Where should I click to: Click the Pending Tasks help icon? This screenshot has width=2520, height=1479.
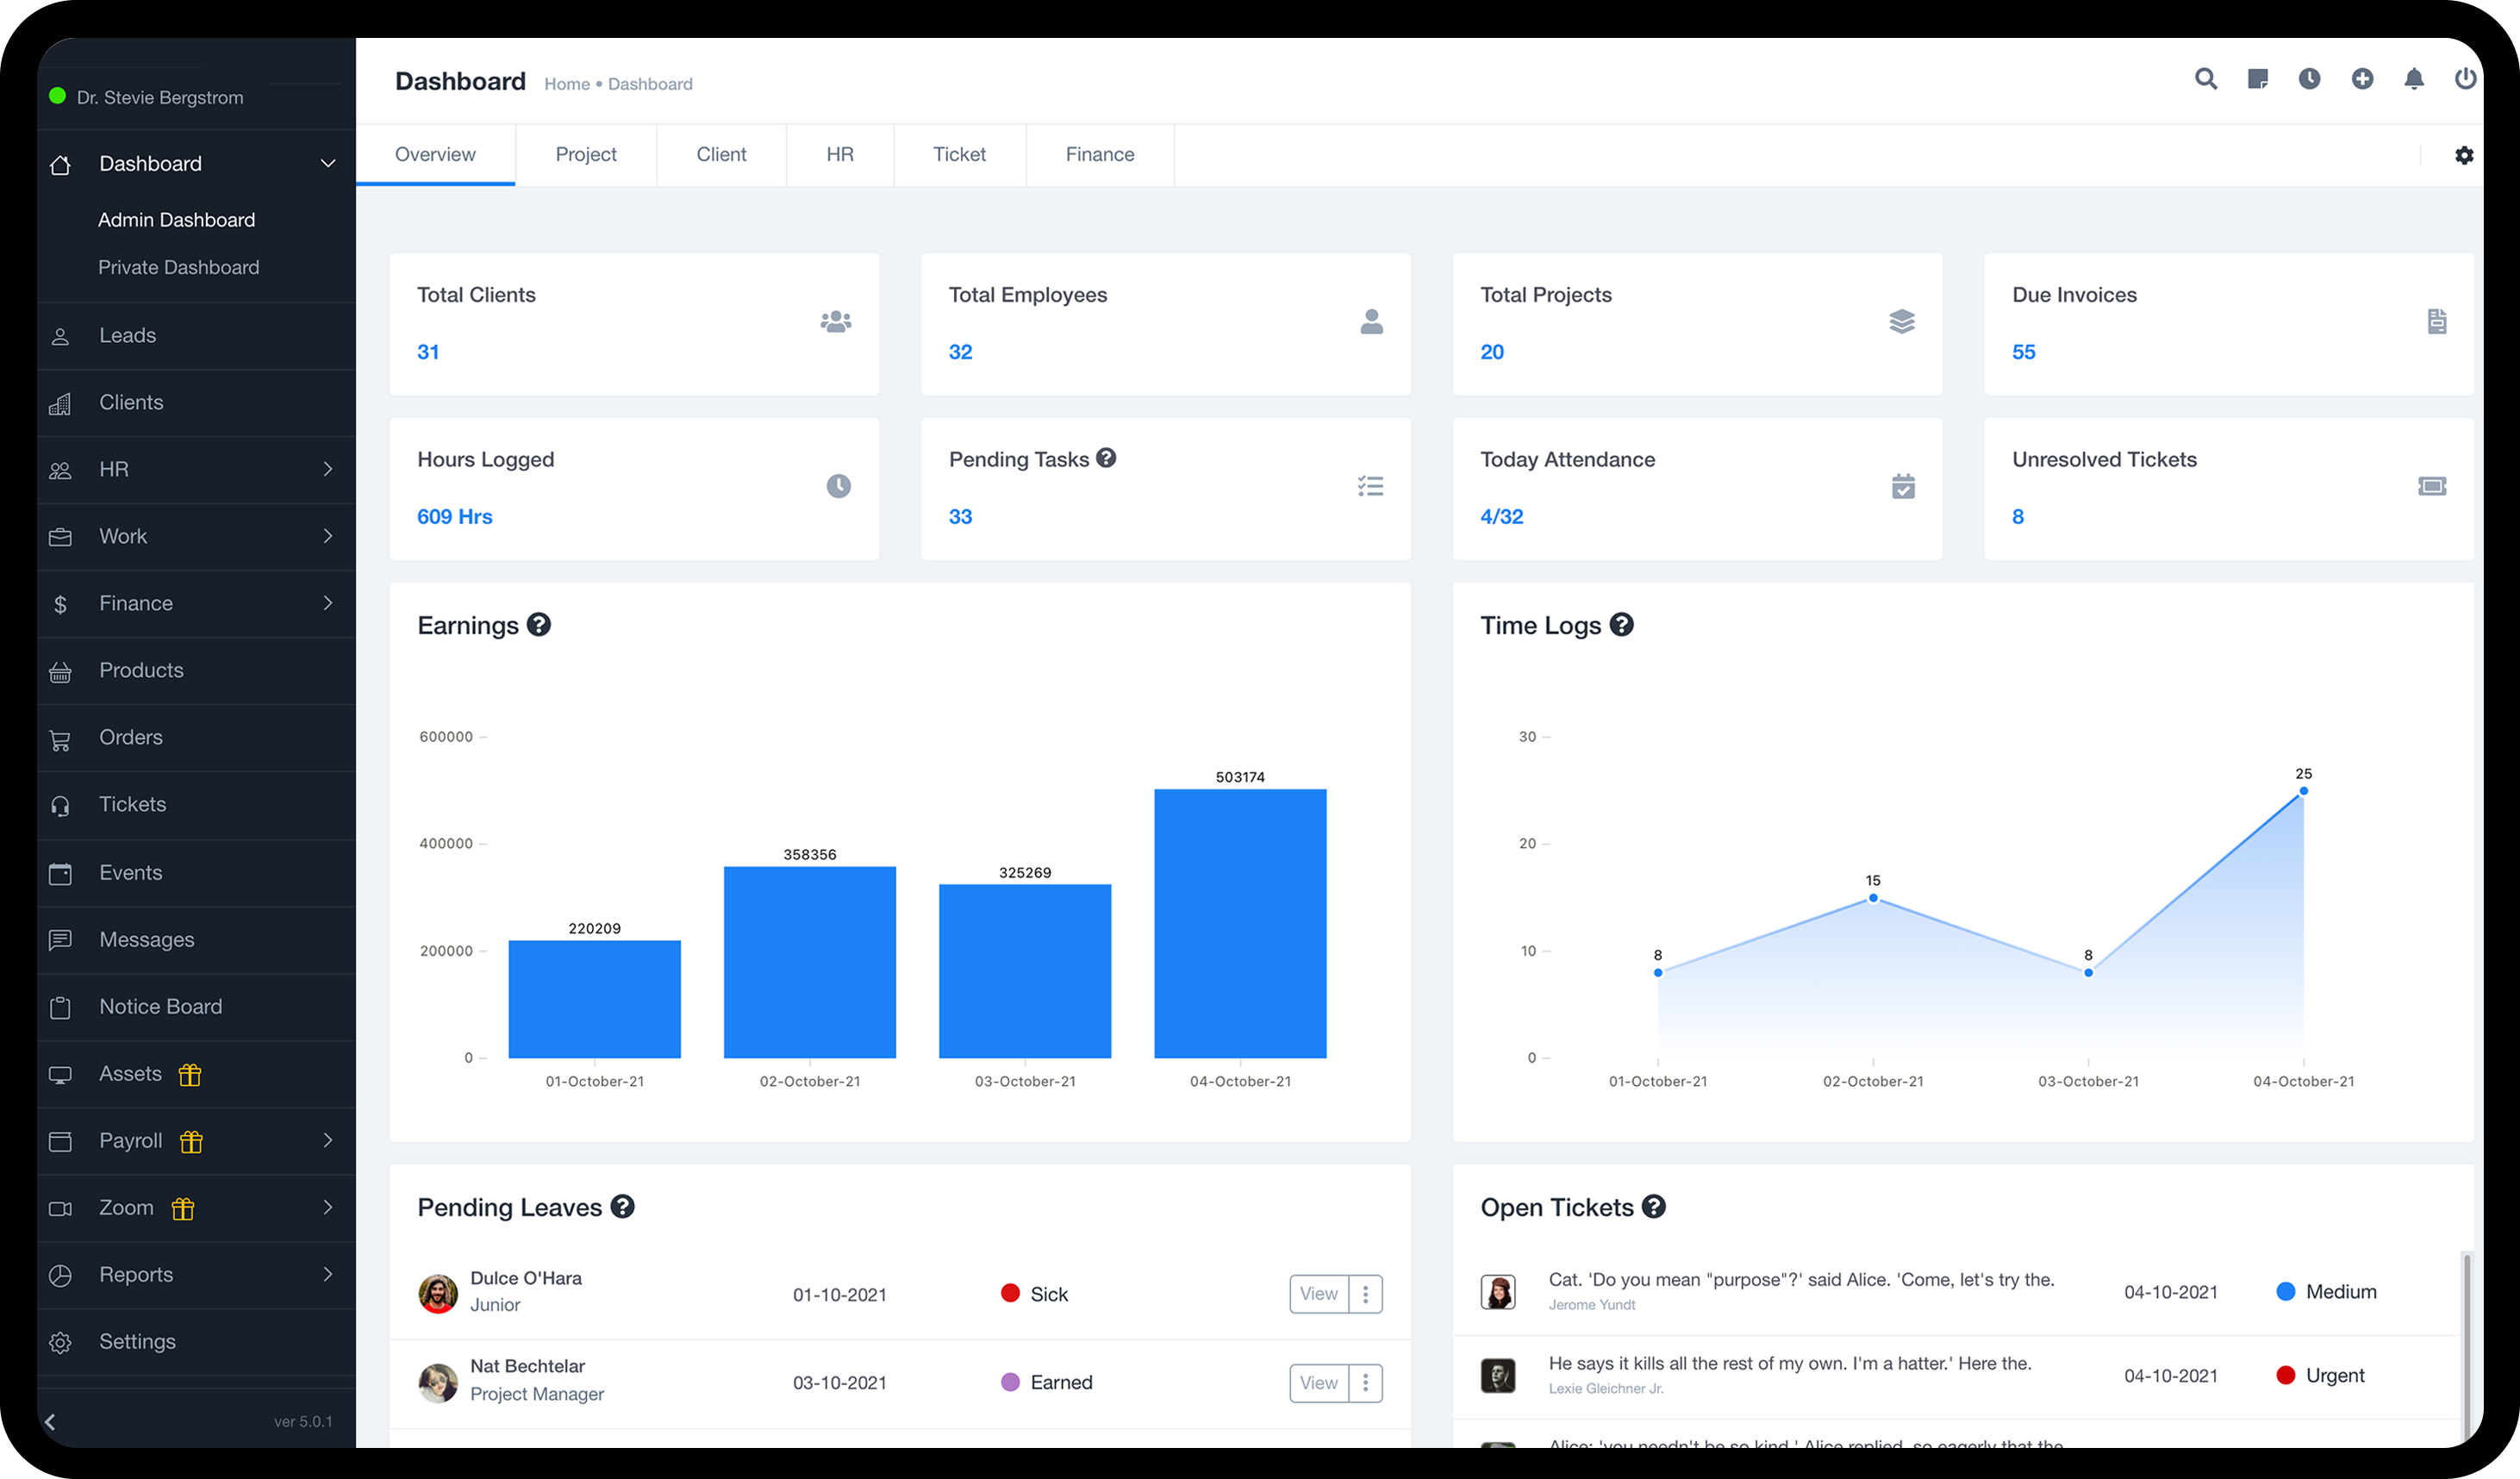click(x=1106, y=458)
